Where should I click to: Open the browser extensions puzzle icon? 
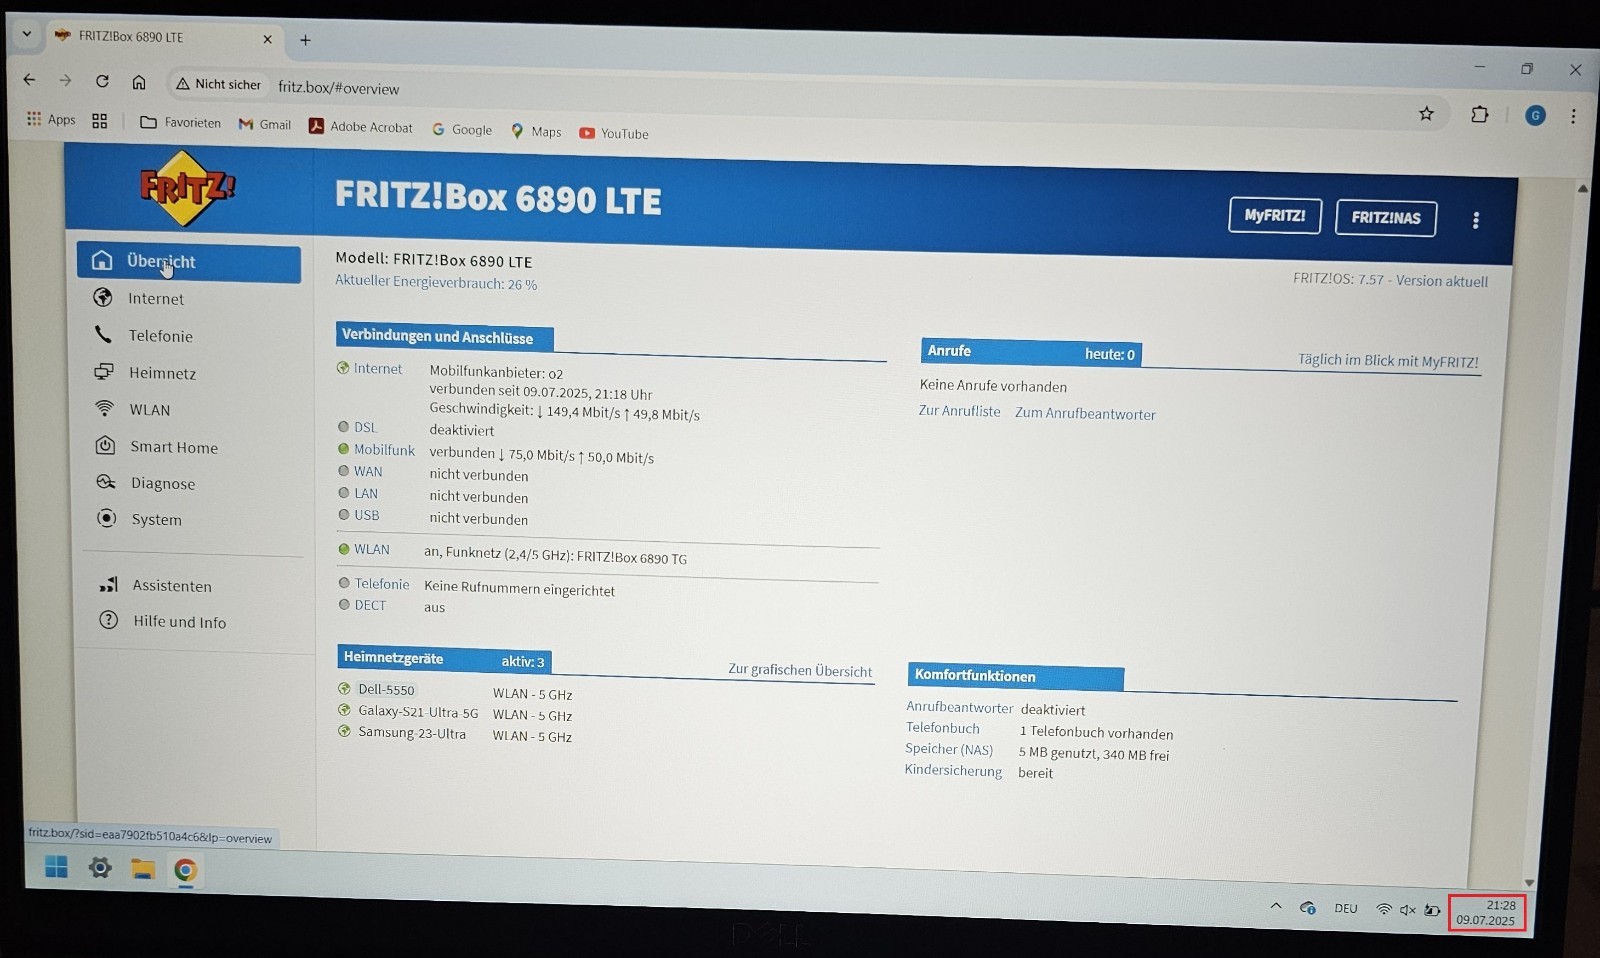(1479, 114)
